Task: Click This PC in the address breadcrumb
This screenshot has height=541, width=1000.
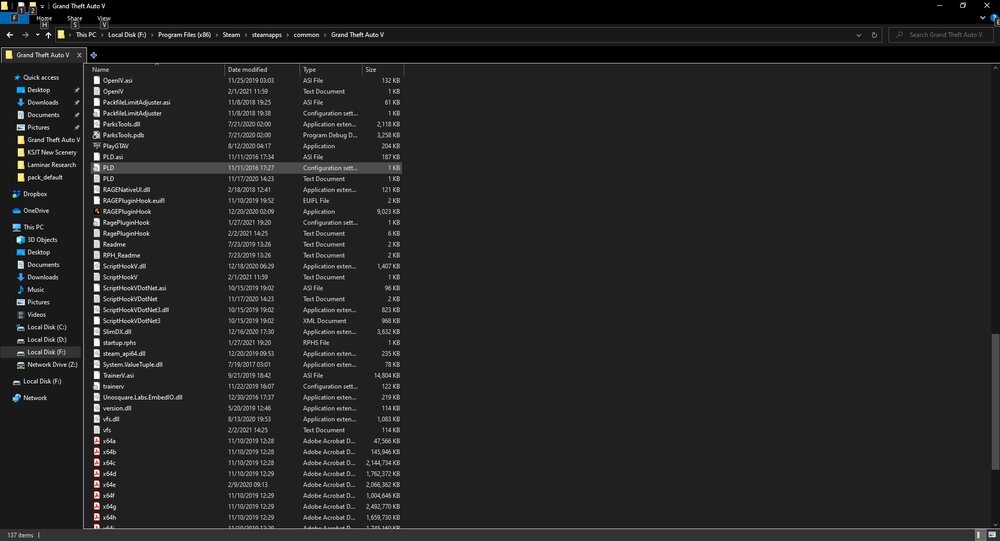Action: pyautogui.click(x=86, y=35)
